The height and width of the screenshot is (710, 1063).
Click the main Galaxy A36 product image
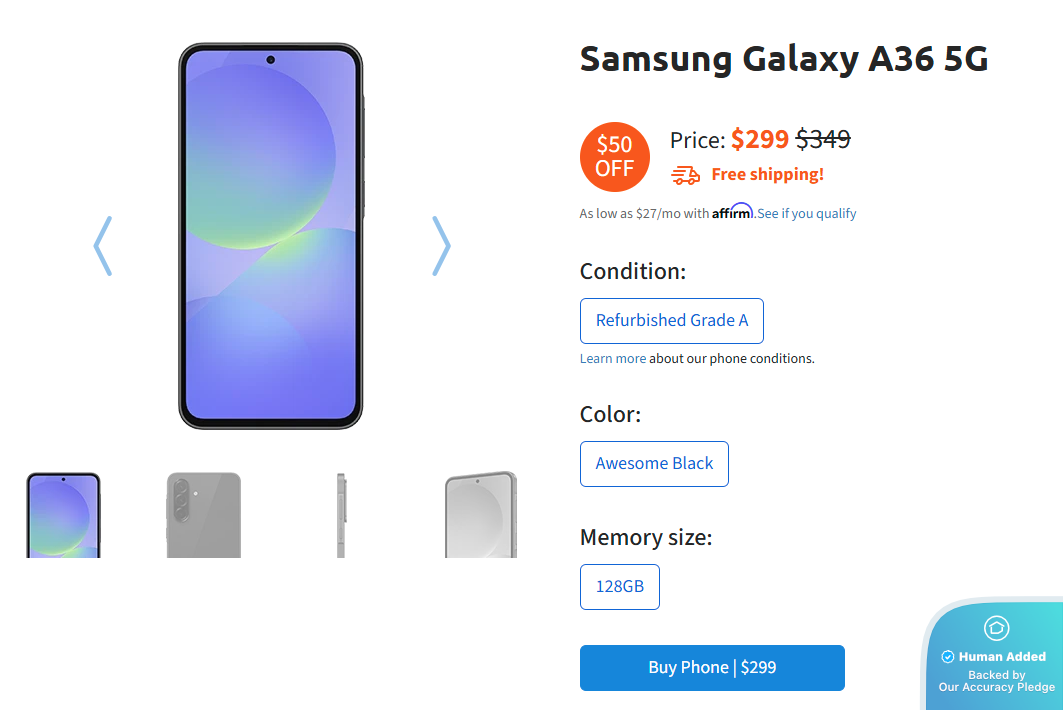coord(270,236)
